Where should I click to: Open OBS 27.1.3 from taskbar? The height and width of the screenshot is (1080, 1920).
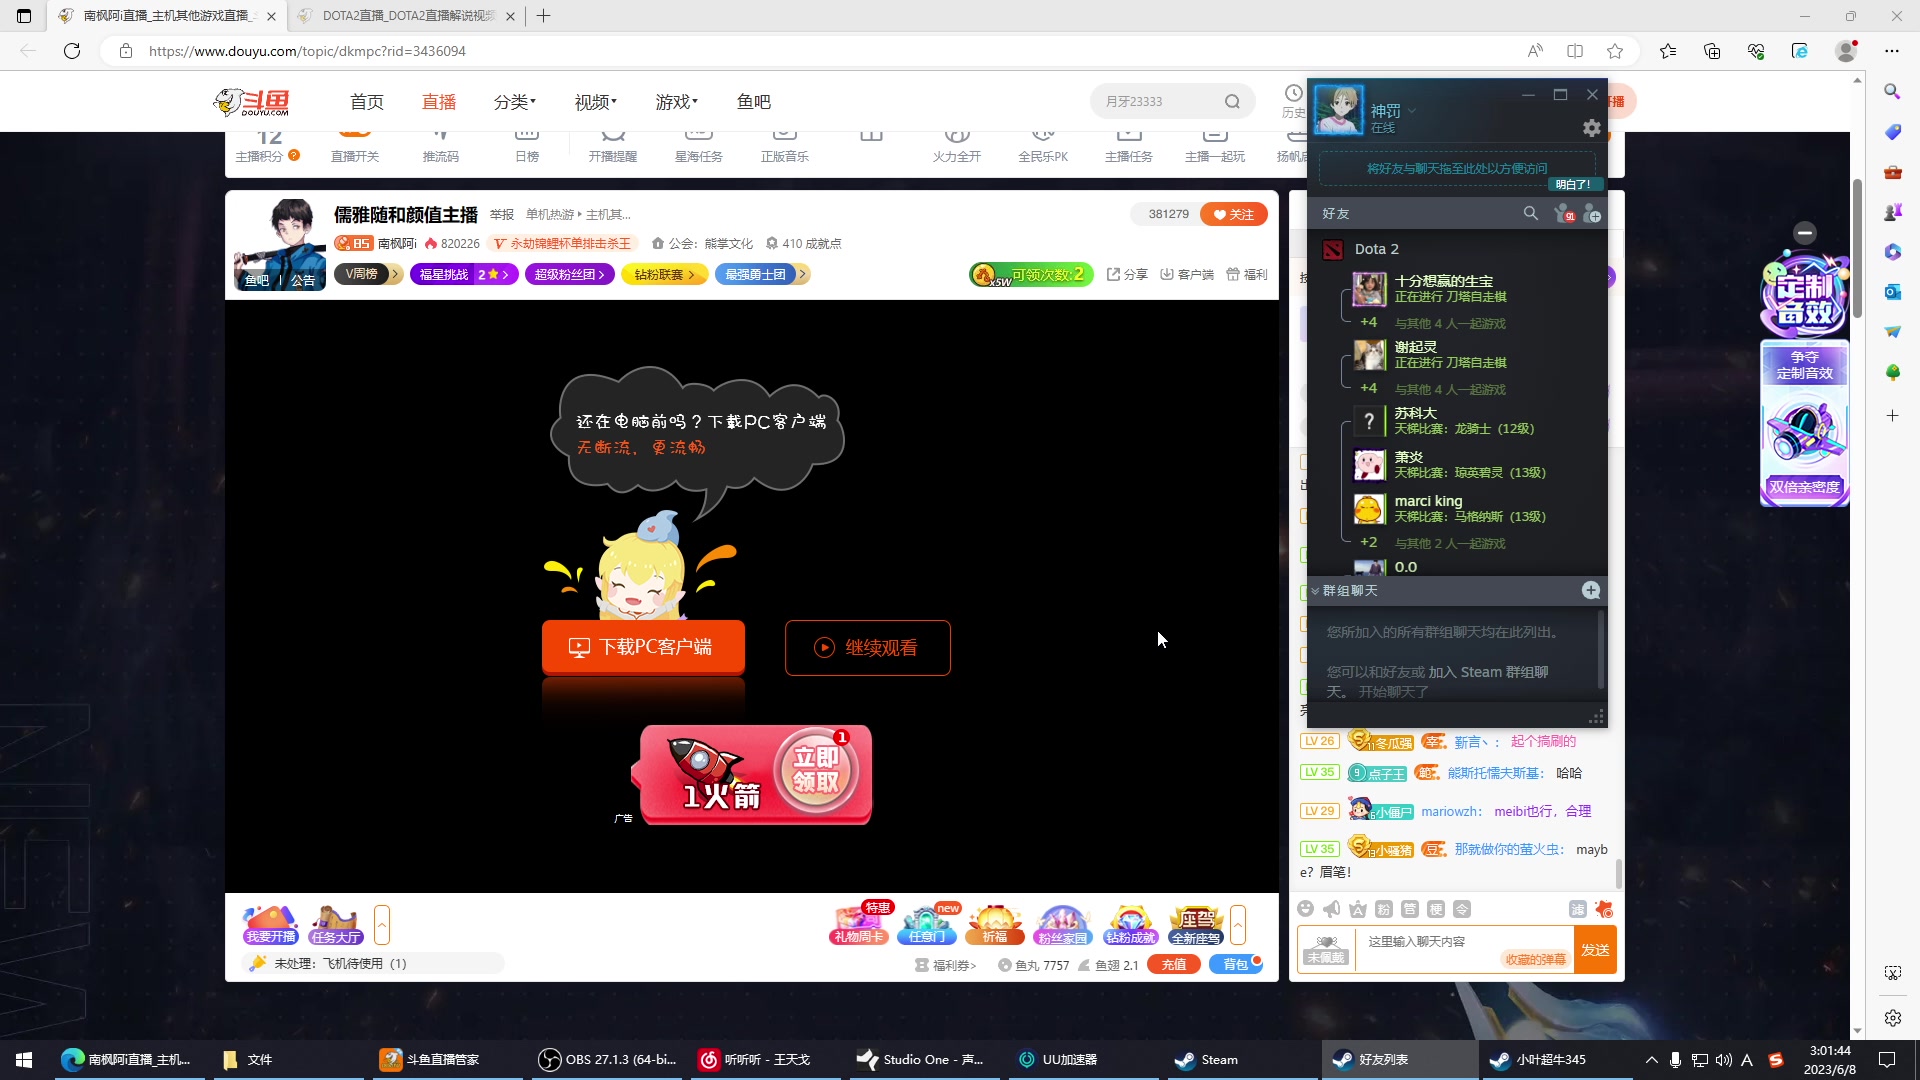tap(607, 1059)
